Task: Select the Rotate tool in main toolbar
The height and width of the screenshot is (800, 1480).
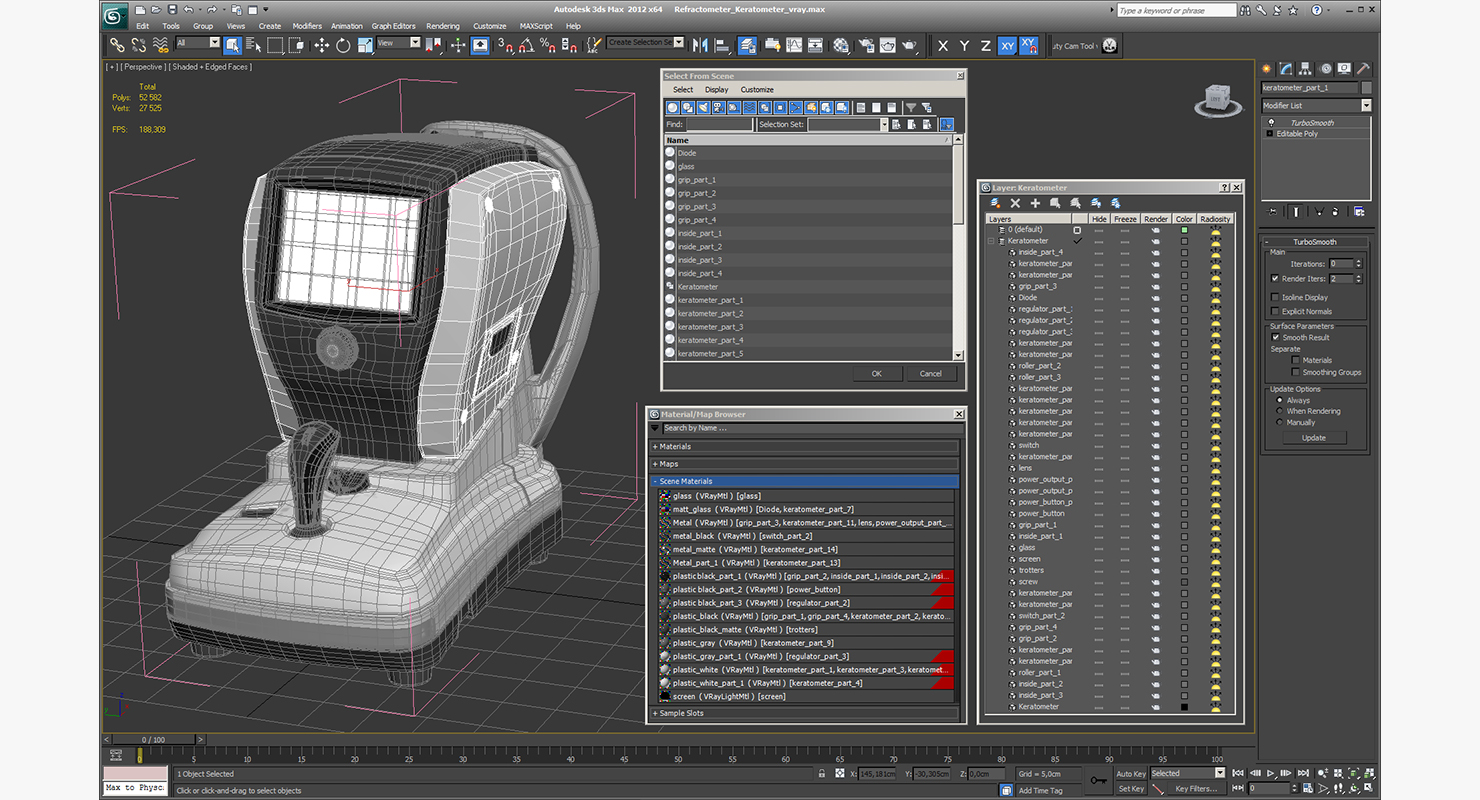Action: [x=343, y=45]
